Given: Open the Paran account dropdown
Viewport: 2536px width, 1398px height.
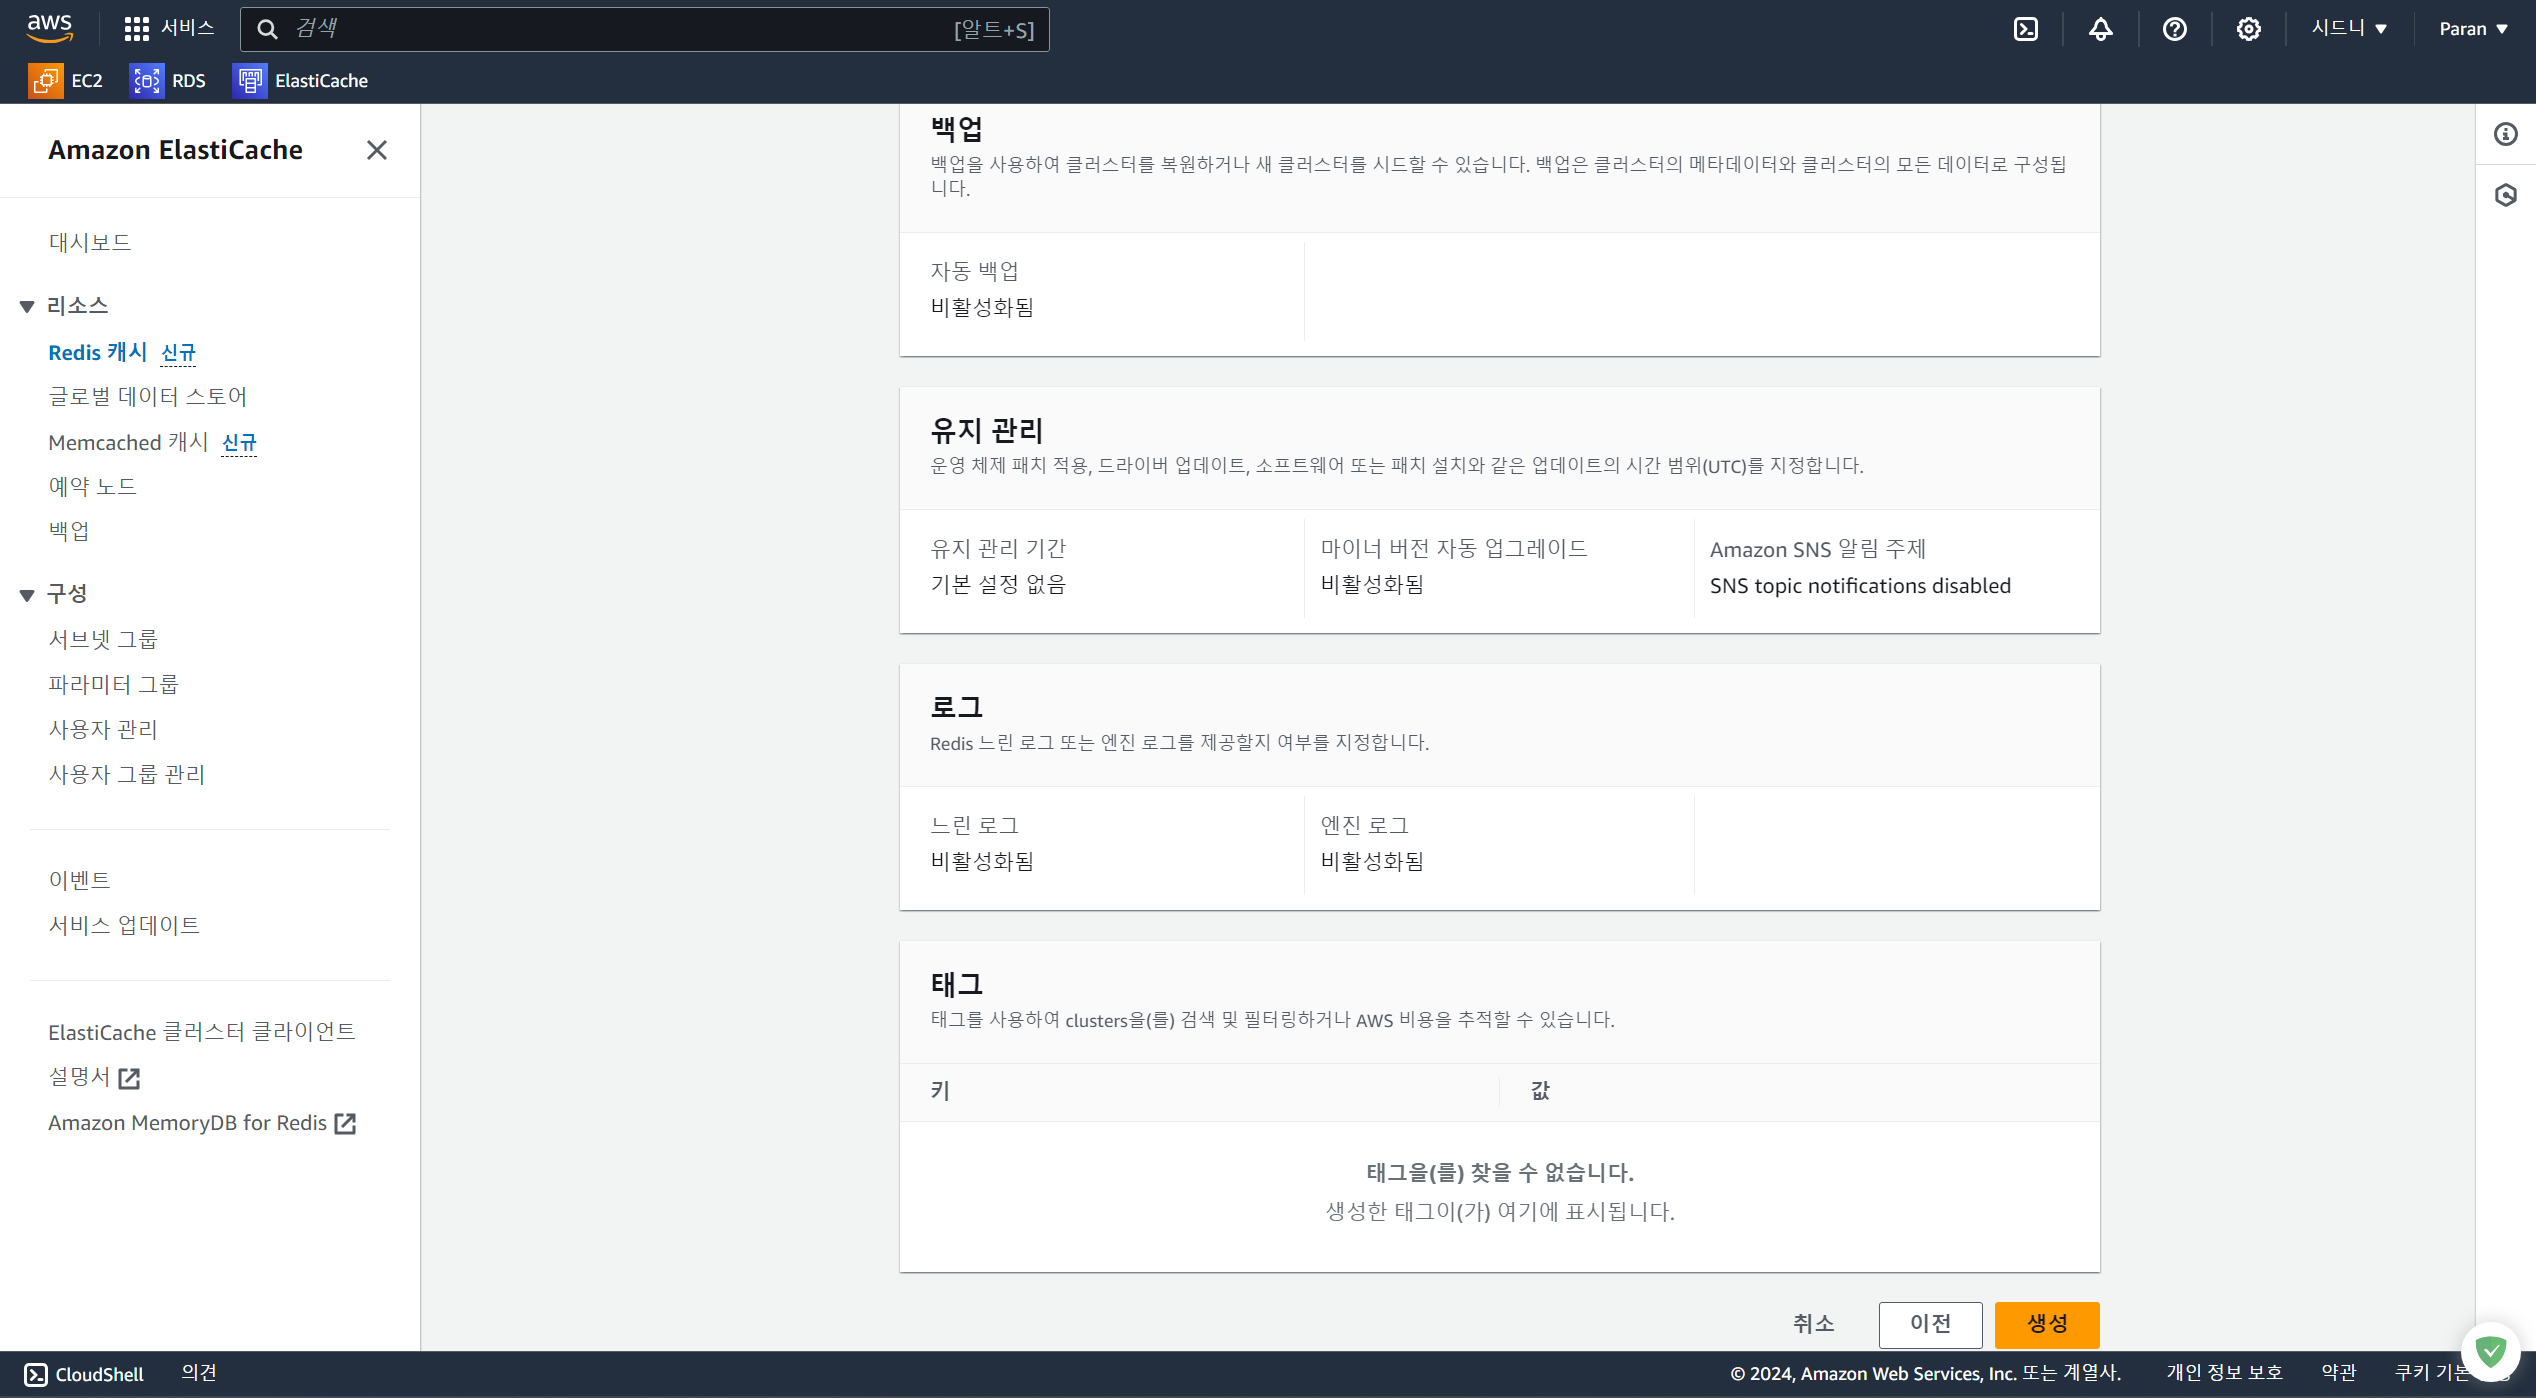Looking at the screenshot, I should point(2473,29).
